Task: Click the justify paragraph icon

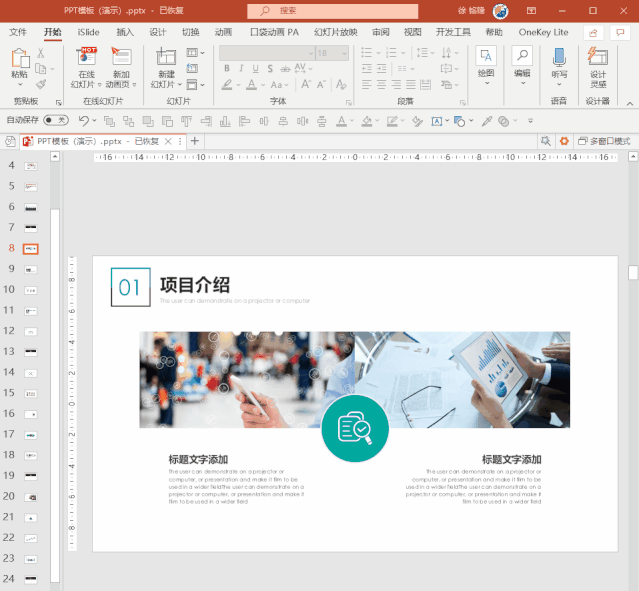Action: tap(411, 85)
